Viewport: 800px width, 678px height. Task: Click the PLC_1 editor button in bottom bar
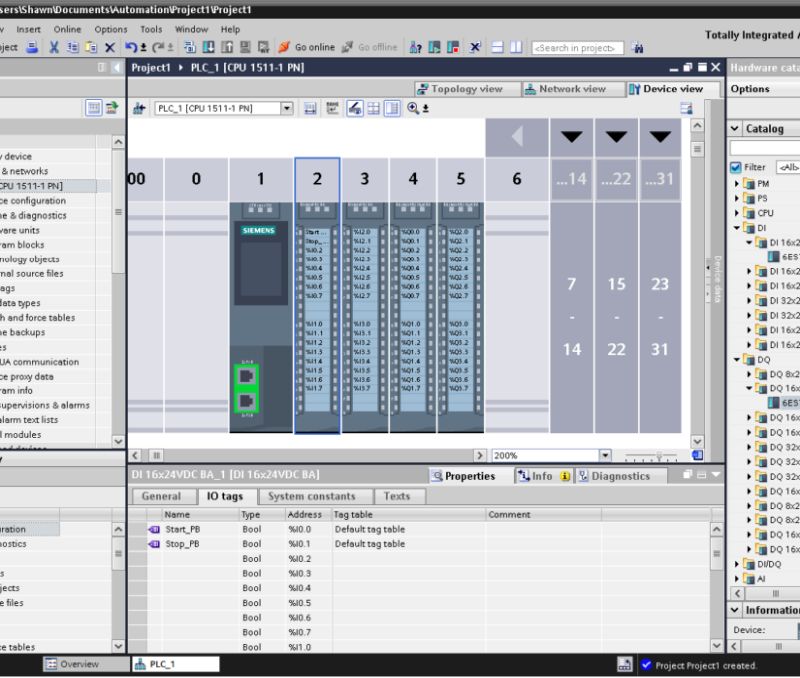(176, 664)
